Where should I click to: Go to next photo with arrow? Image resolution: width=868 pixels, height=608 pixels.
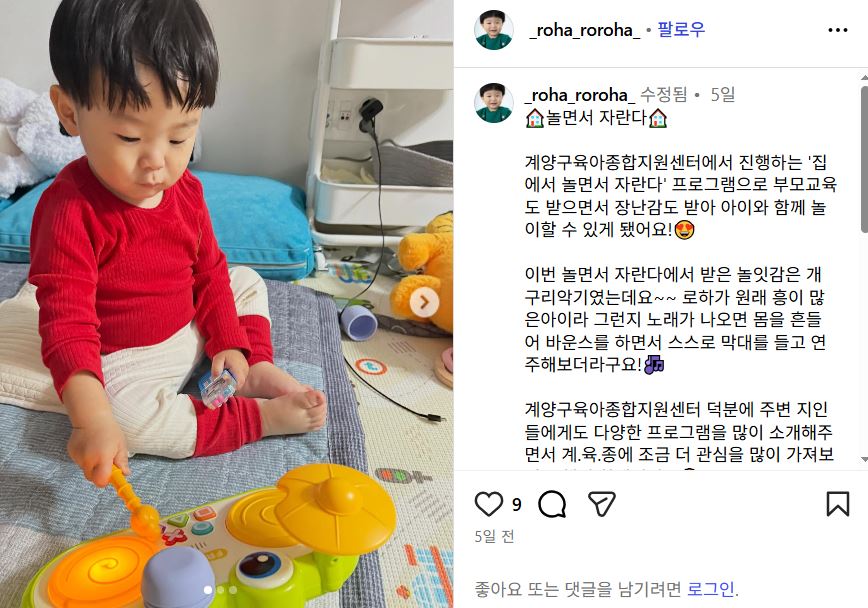click(425, 302)
